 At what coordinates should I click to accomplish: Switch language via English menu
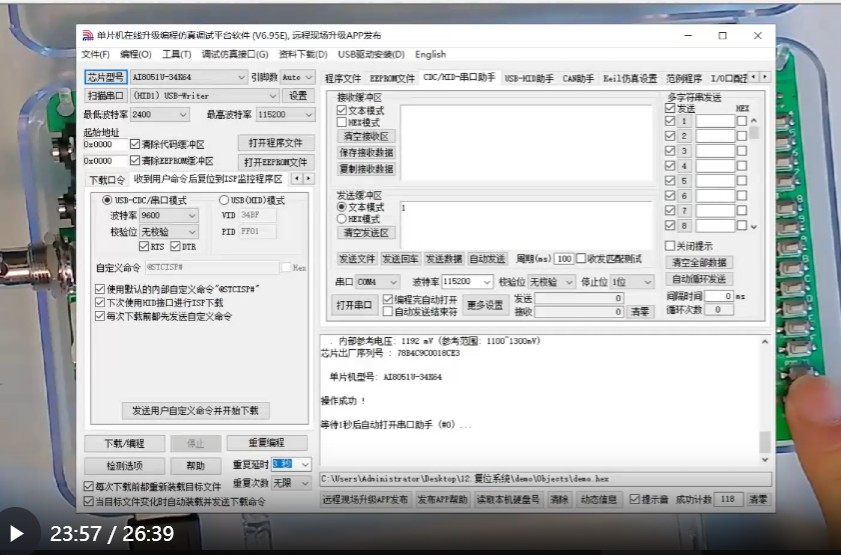(x=430, y=54)
